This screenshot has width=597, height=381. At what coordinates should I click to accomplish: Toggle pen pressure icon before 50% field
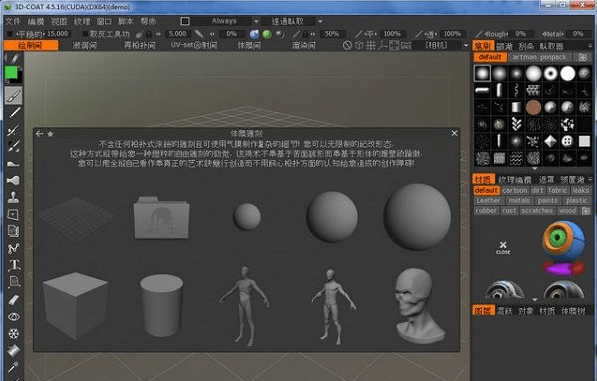pyautogui.click(x=296, y=34)
